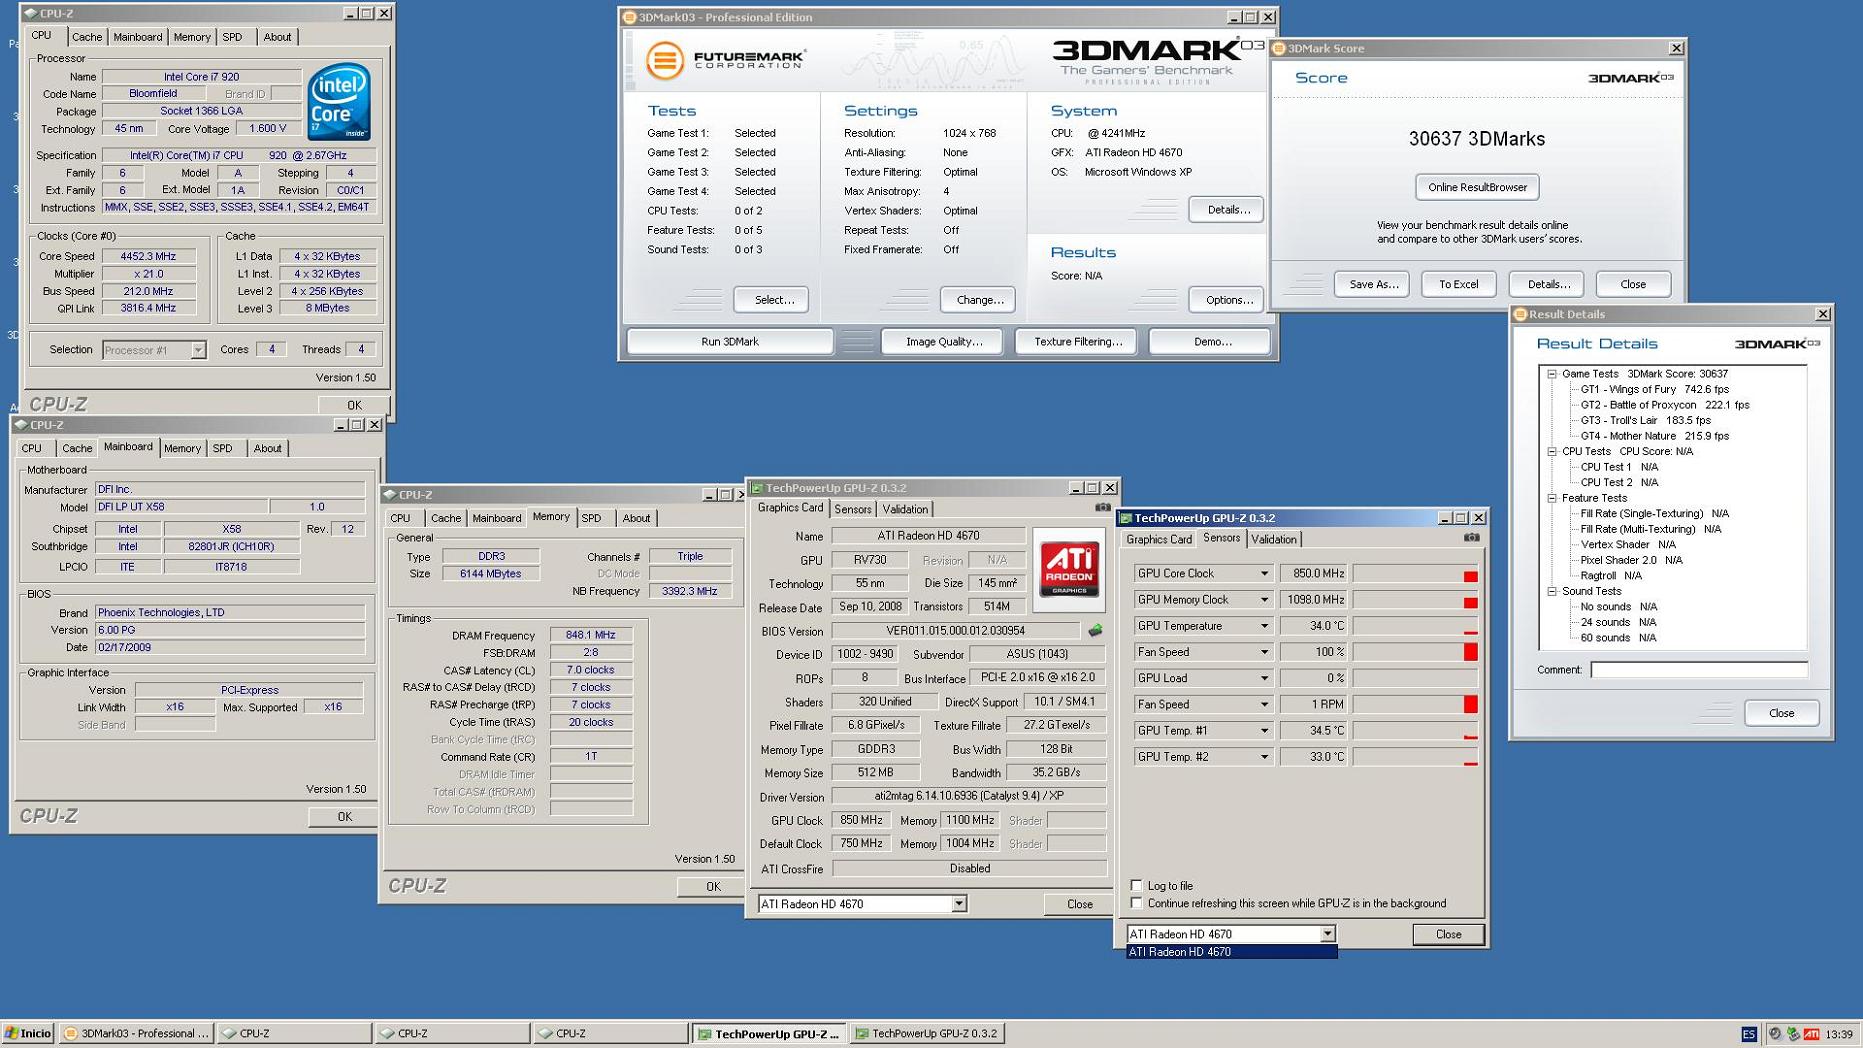Click the Options button in 3DMark03
The height and width of the screenshot is (1048, 1863).
point(1227,300)
